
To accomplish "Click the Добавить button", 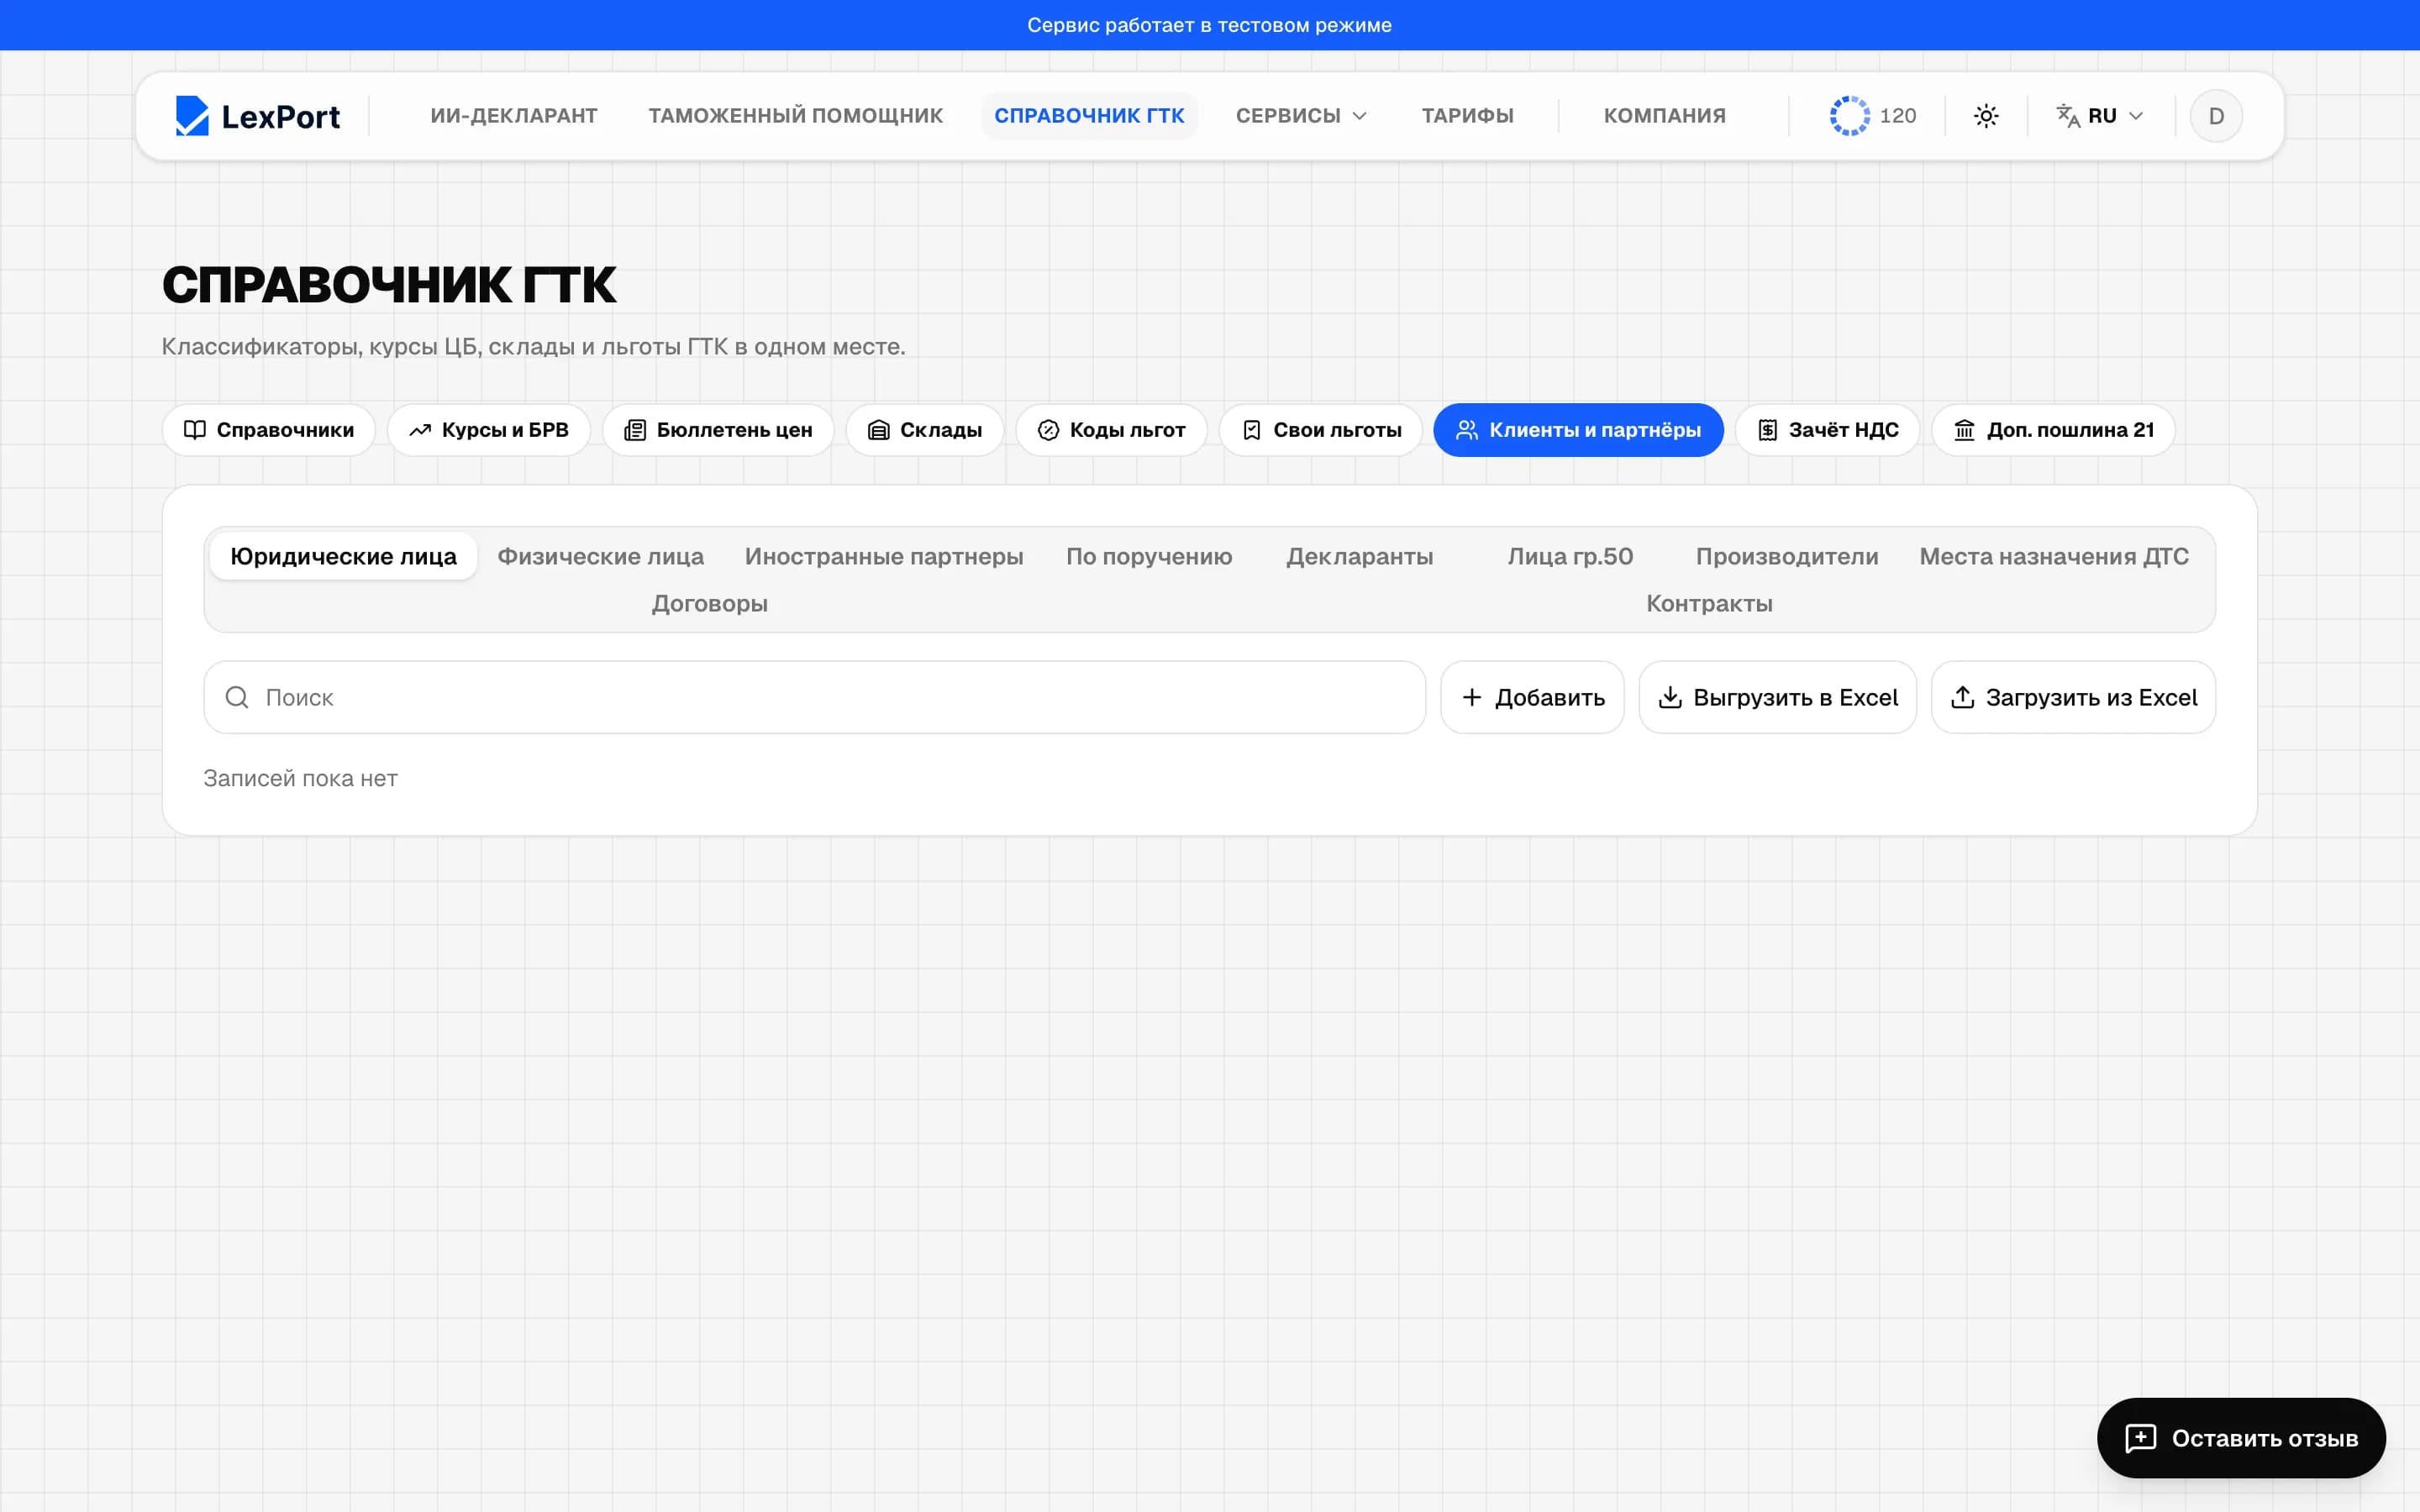I will coord(1532,697).
